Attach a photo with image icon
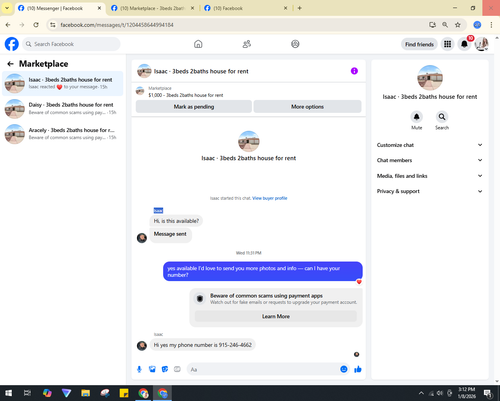This screenshot has height=401, width=500. pos(152,369)
